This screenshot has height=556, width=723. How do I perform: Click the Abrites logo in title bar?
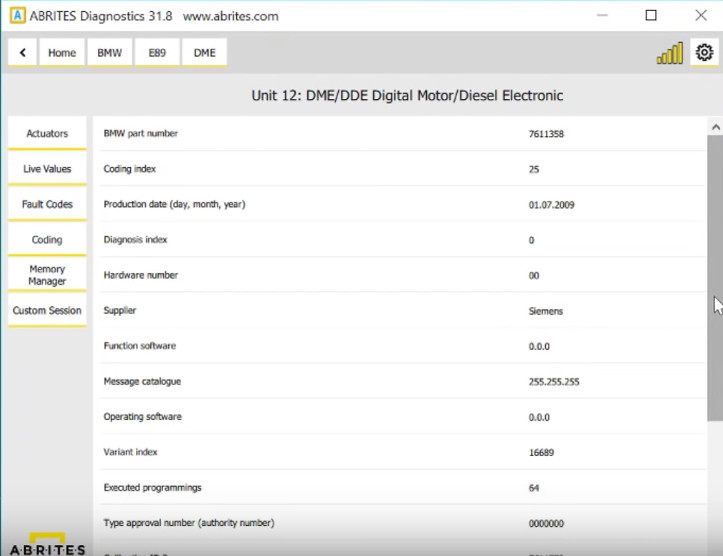pos(18,16)
